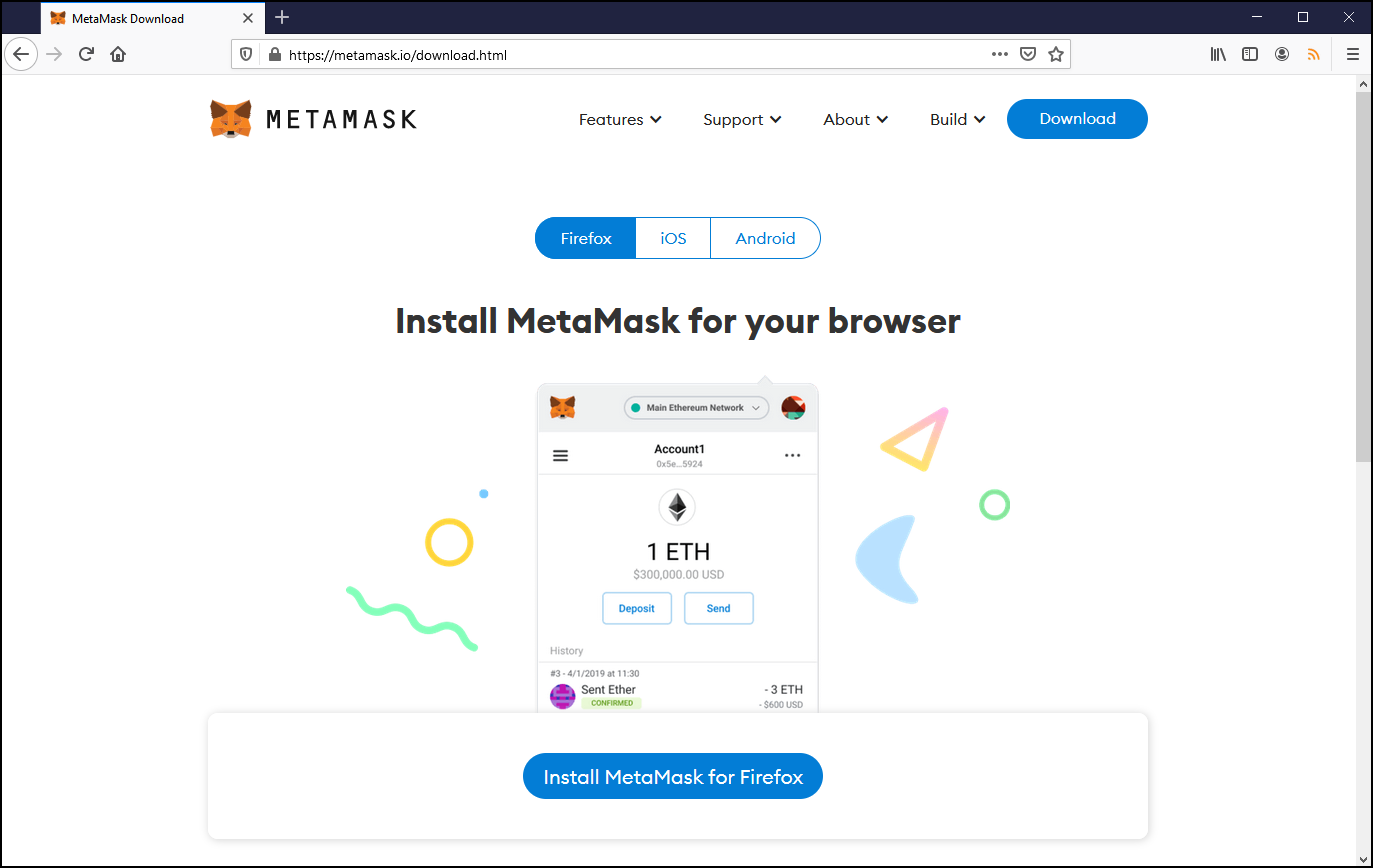This screenshot has height=868, width=1373.
Task: Expand the About menu
Action: click(x=855, y=119)
